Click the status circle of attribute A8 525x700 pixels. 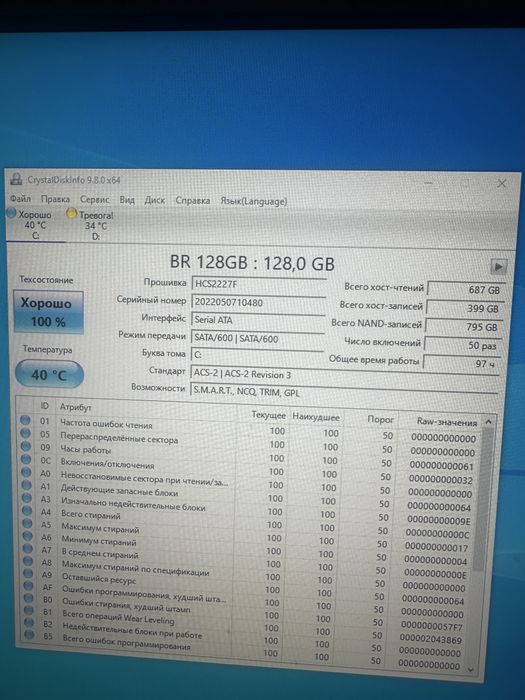(29, 561)
